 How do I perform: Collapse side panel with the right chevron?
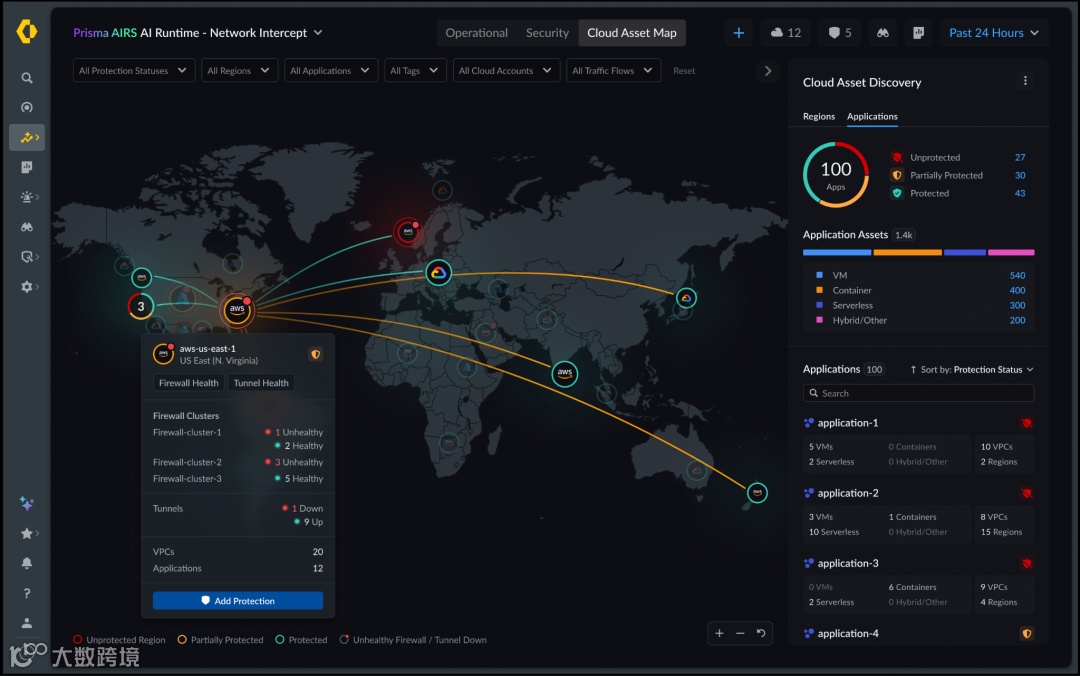coord(768,70)
